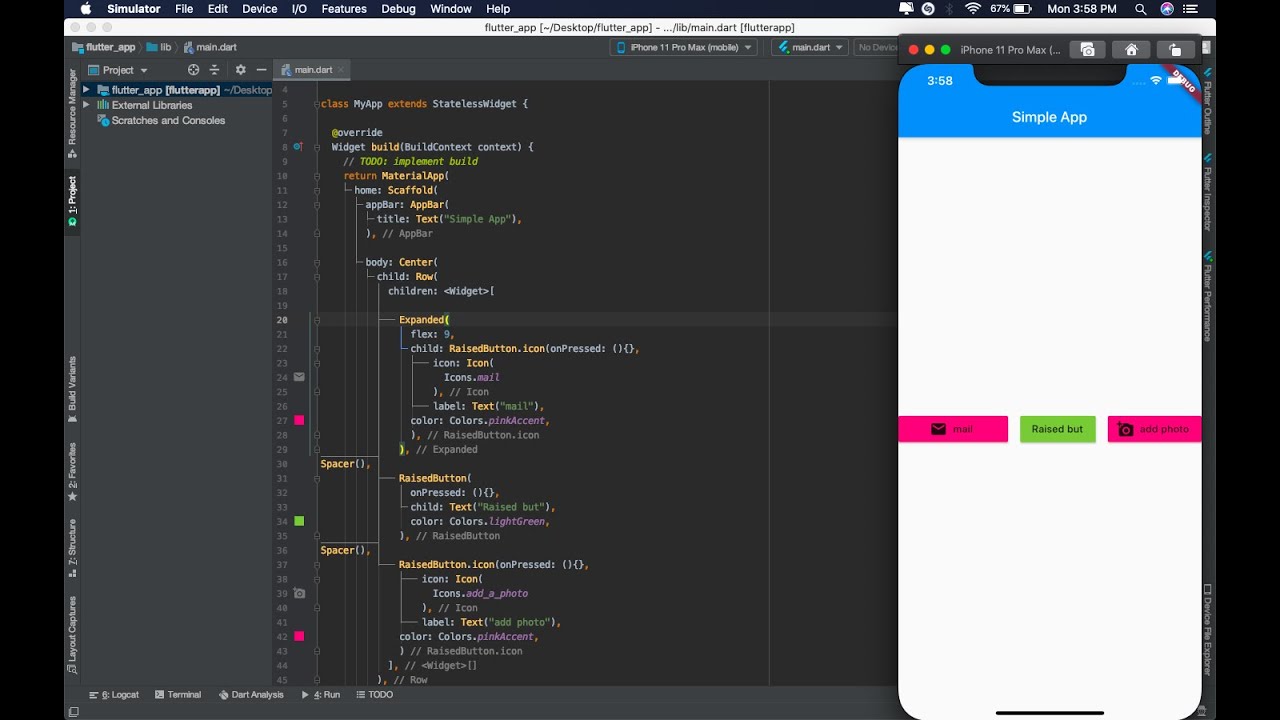Click the fold marker on line 29
This screenshot has height=720, width=1280.
(x=317, y=449)
